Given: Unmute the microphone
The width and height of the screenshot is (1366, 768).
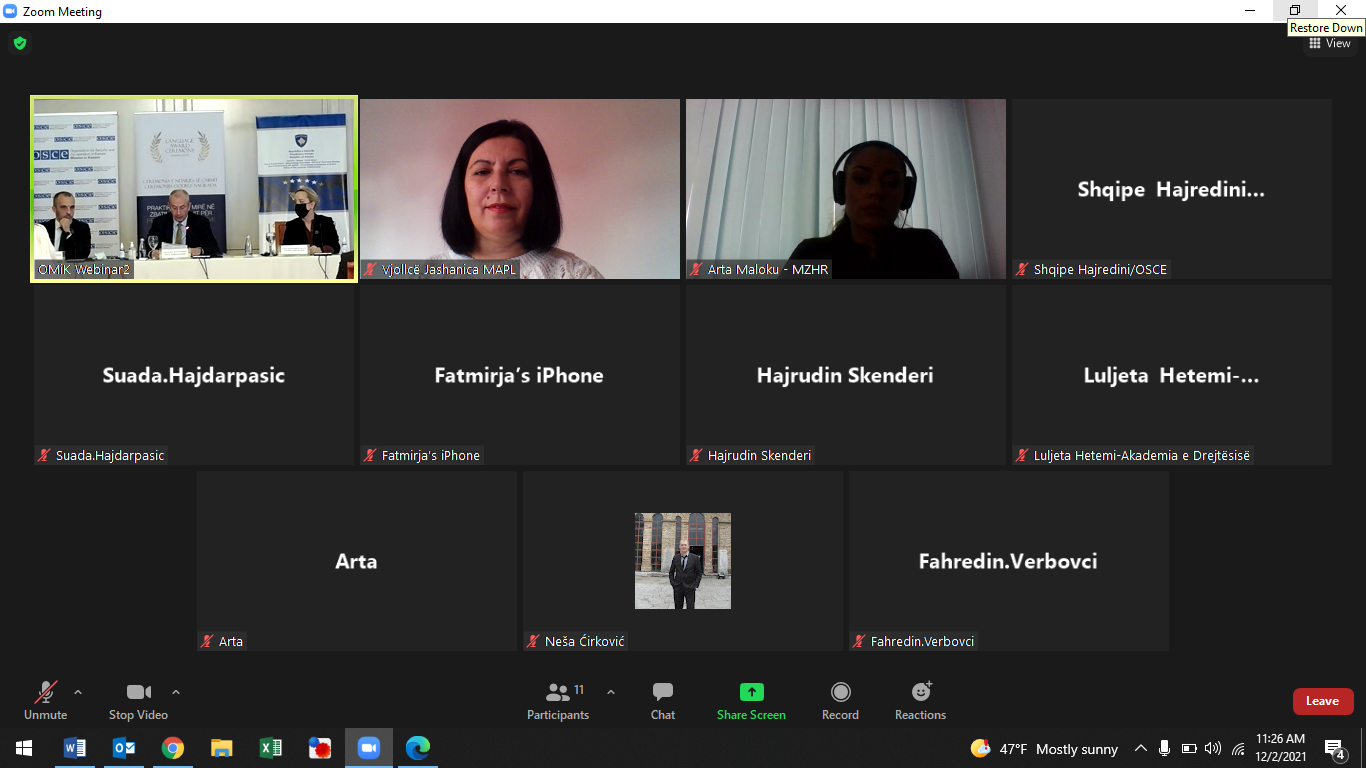Looking at the screenshot, I should (45, 700).
